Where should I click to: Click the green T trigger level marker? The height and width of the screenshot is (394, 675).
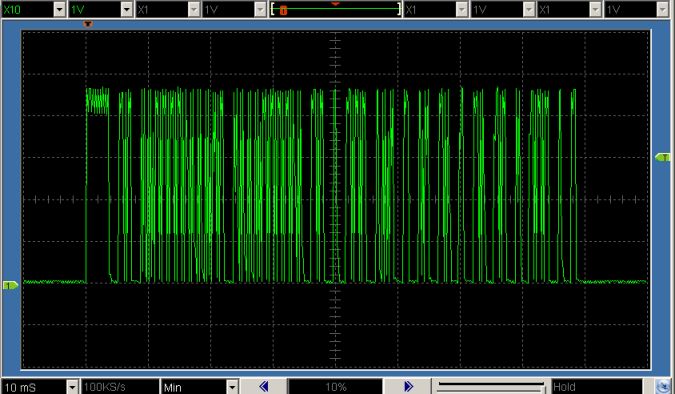tap(663, 157)
